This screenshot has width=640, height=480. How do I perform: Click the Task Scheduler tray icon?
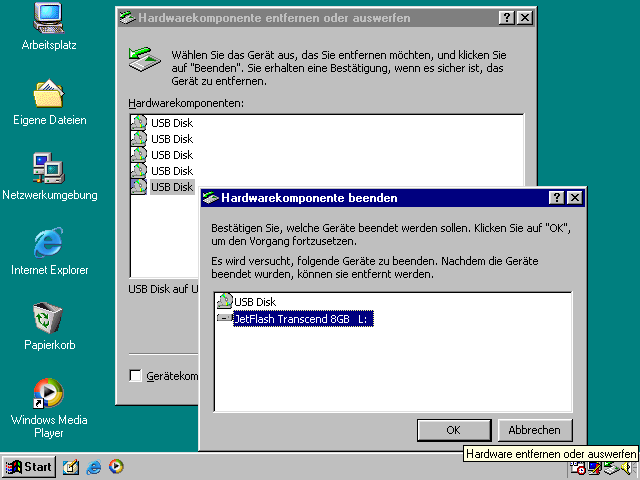(578, 469)
